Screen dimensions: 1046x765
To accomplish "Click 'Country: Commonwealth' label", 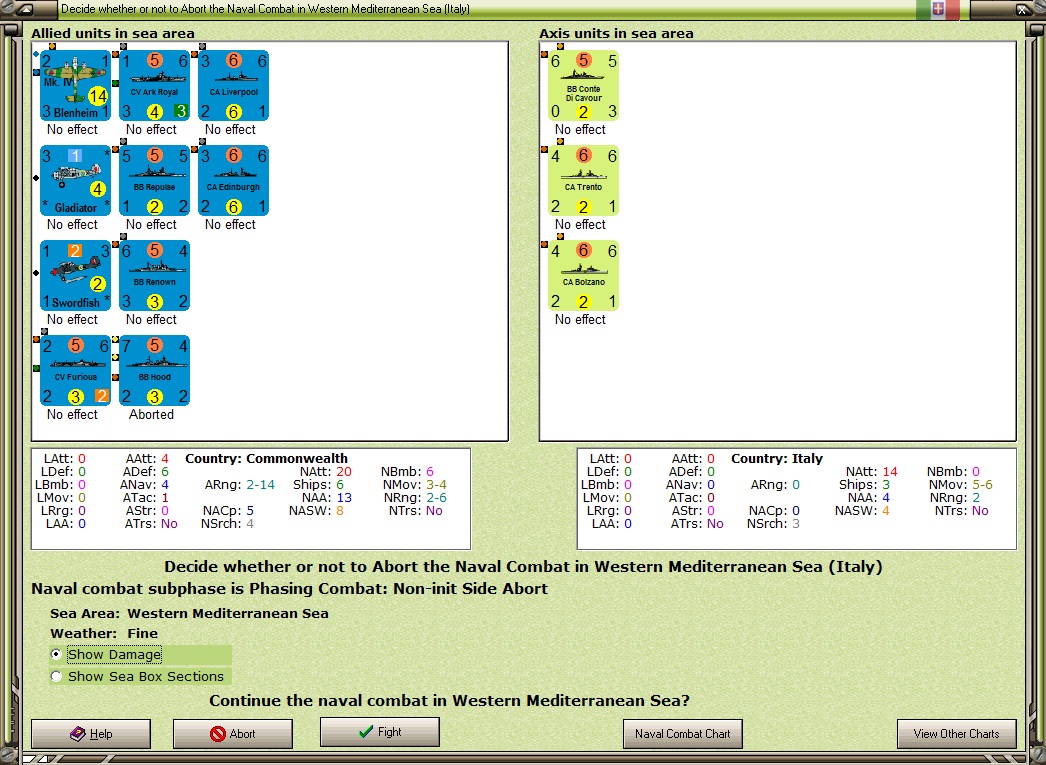I will pyautogui.click(x=266, y=458).
